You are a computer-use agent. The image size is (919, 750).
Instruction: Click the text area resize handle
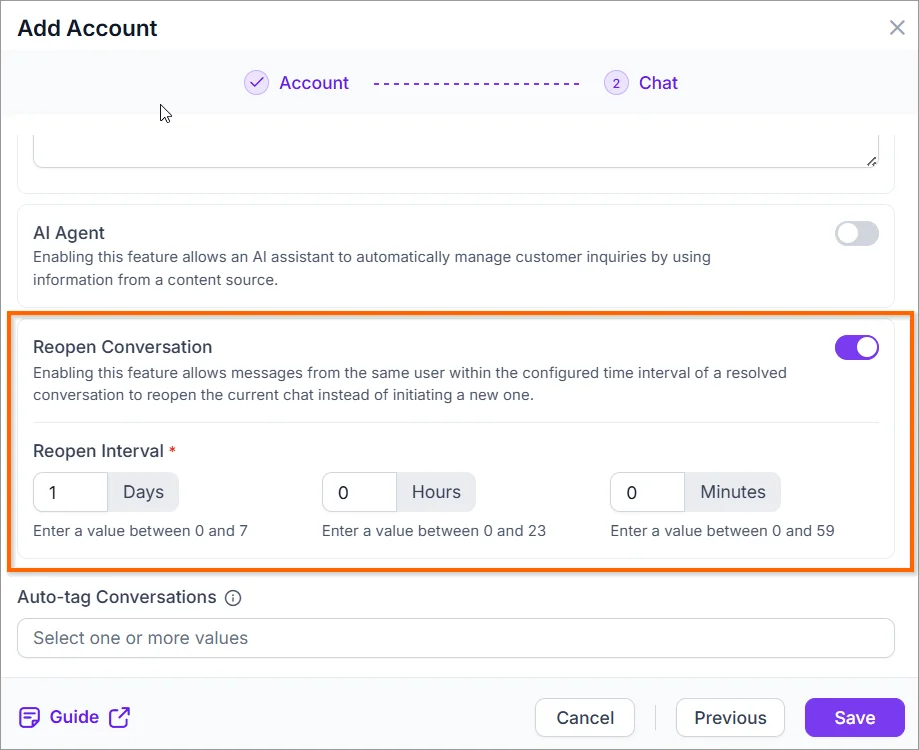pos(872,161)
